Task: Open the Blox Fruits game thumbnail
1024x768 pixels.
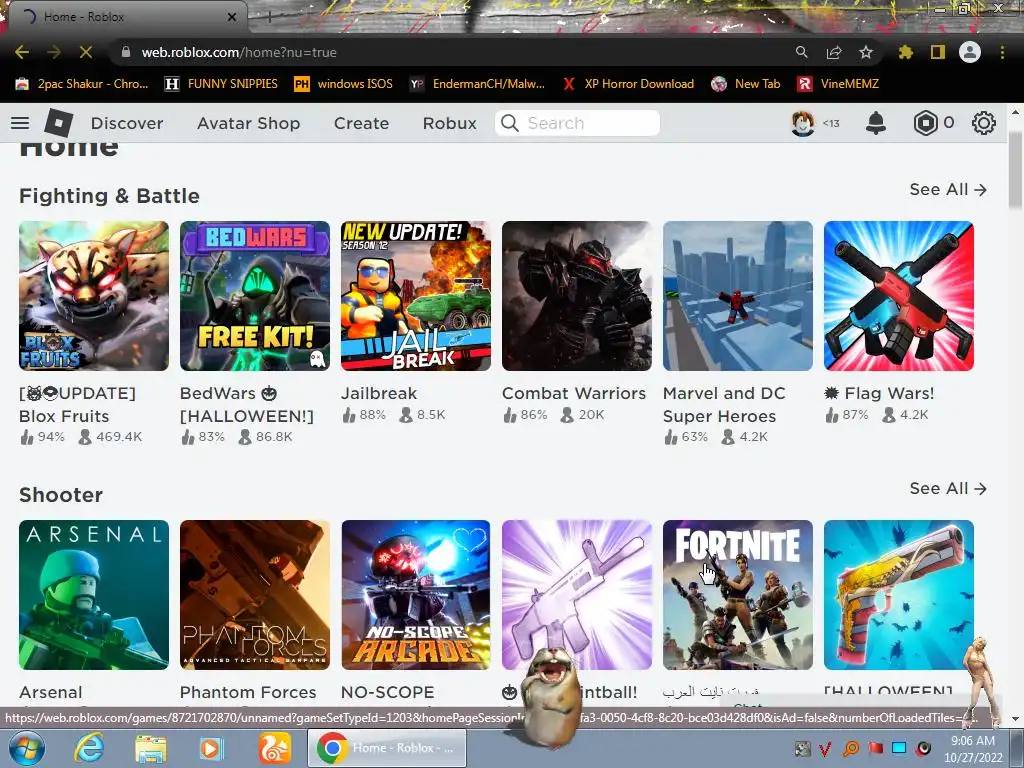Action: coord(94,296)
